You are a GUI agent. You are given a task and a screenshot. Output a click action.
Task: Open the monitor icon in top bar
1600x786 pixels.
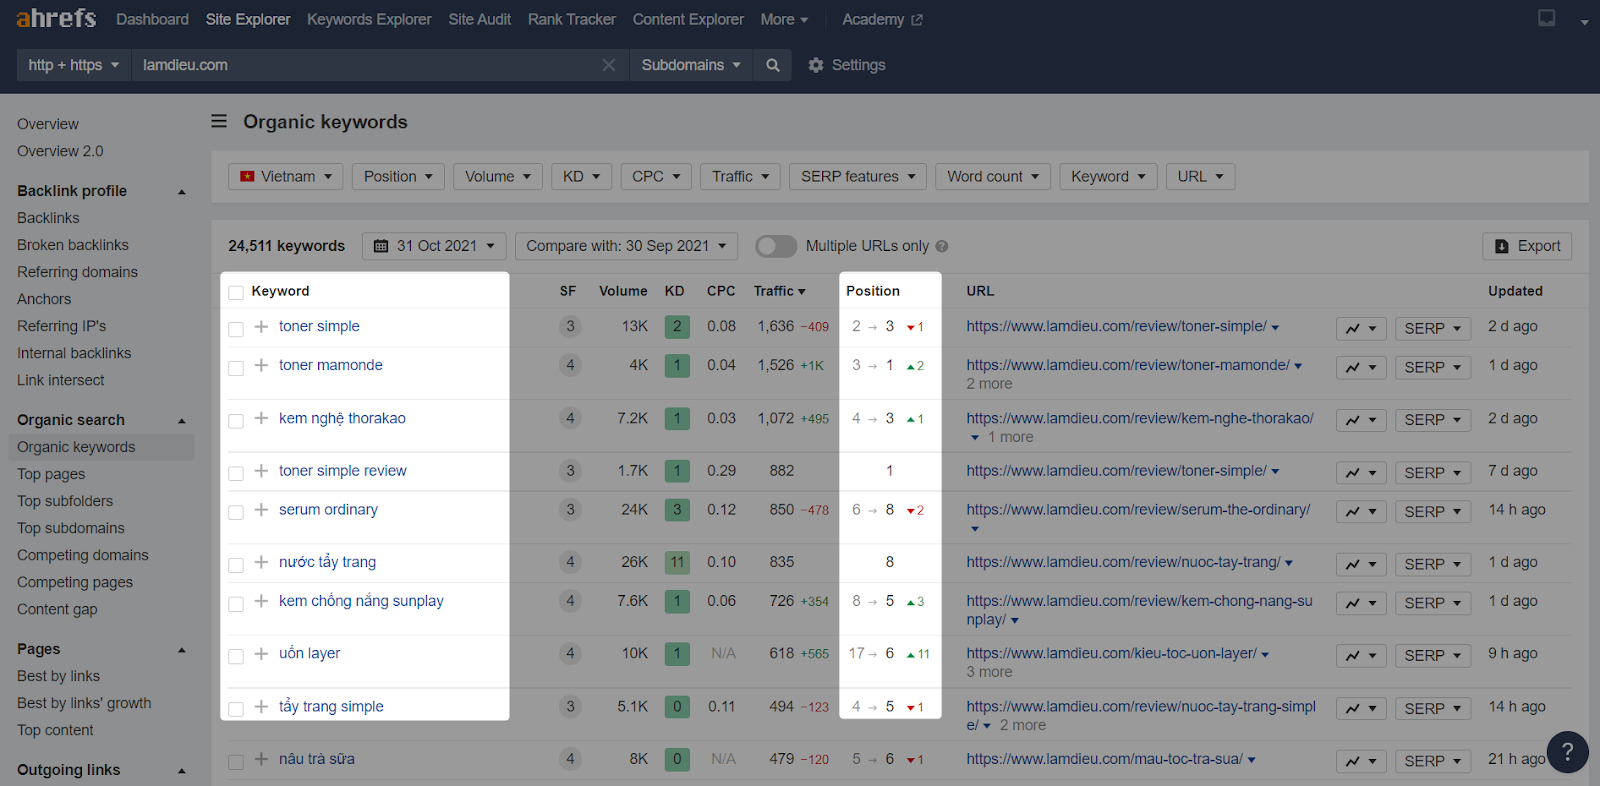pyautogui.click(x=1546, y=18)
